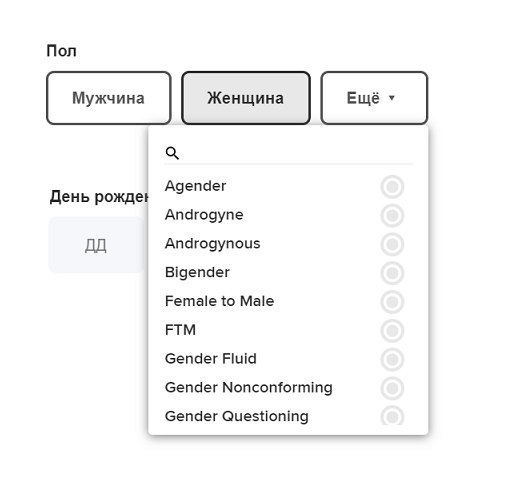Pick the Gender Nonconforming option label
505x481 pixels.
point(249,388)
